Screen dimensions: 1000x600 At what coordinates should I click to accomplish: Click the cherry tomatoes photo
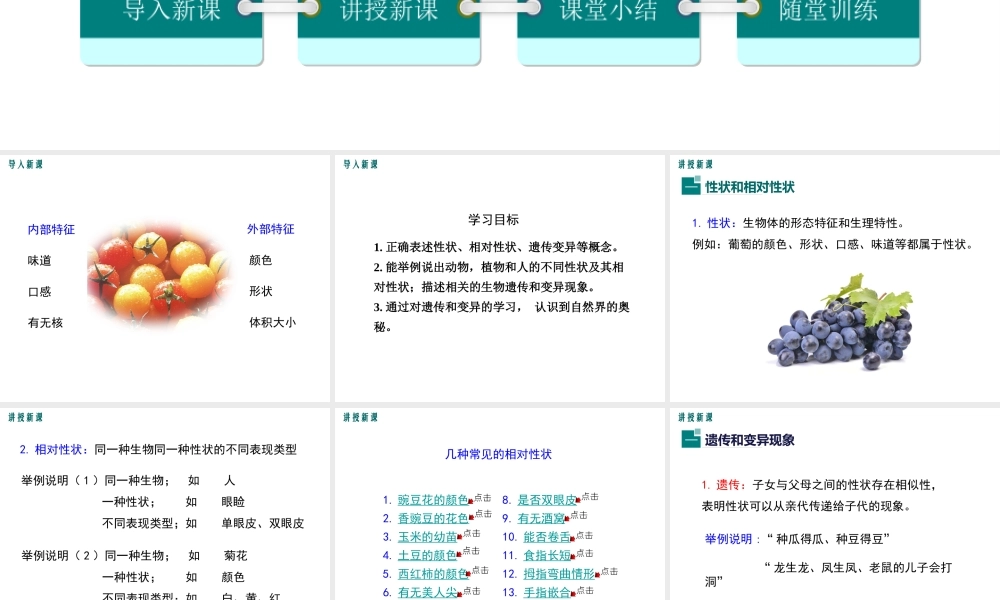pyautogui.click(x=158, y=273)
